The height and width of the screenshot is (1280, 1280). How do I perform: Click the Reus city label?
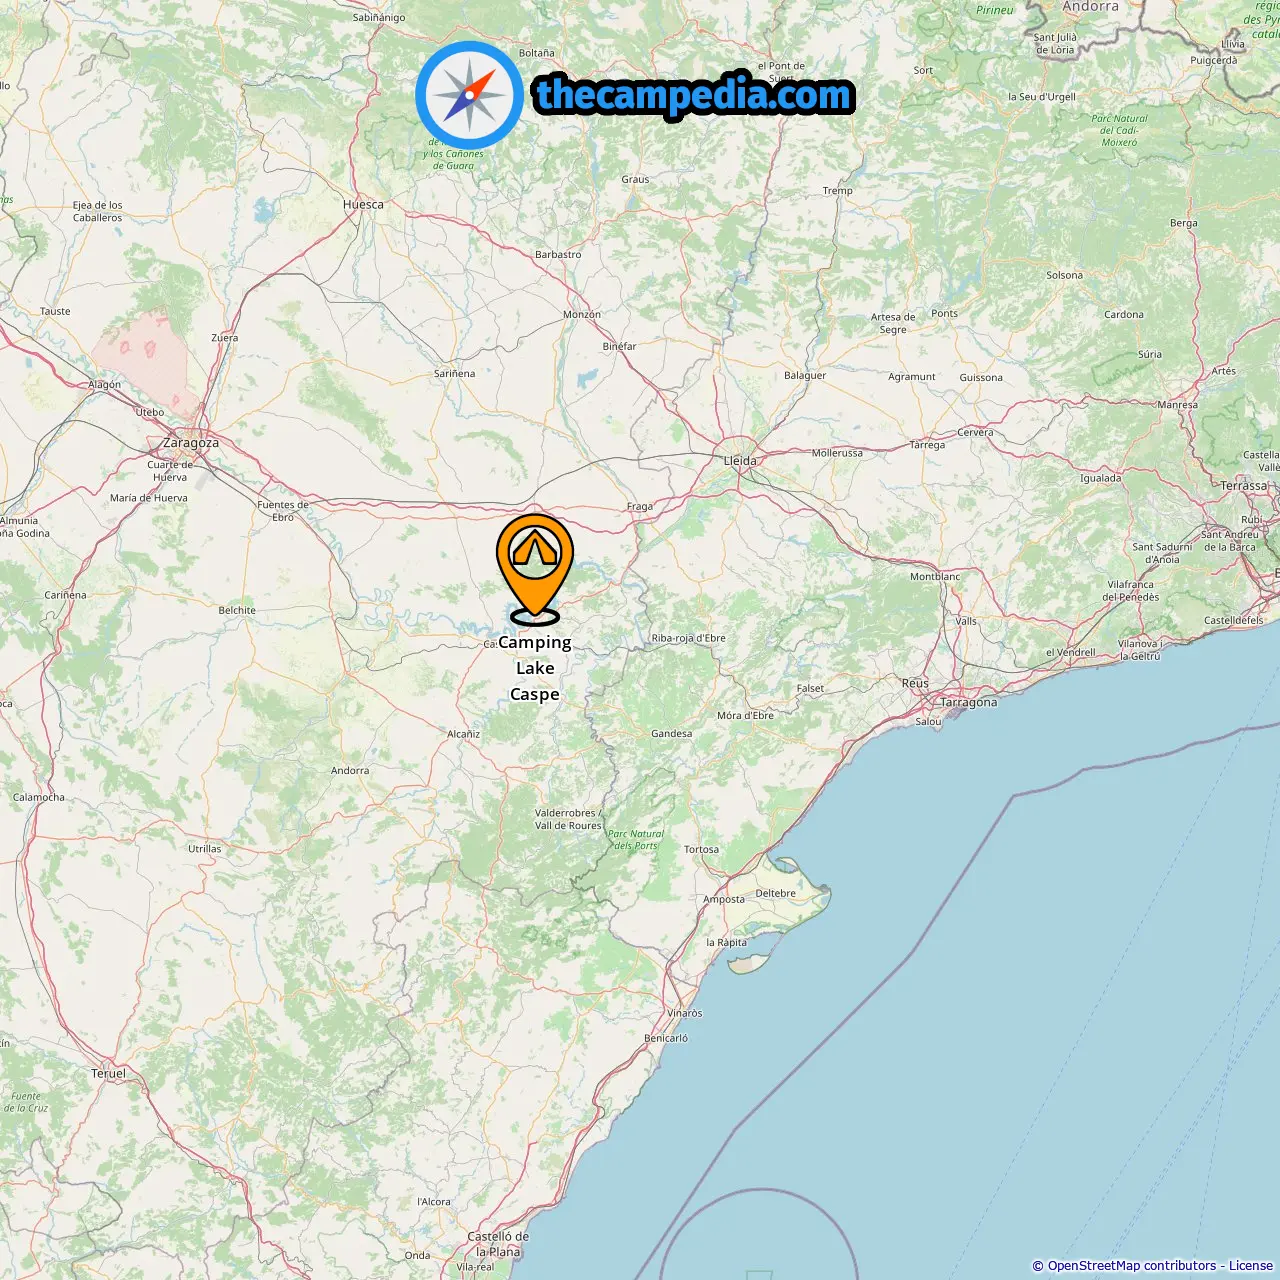(915, 684)
